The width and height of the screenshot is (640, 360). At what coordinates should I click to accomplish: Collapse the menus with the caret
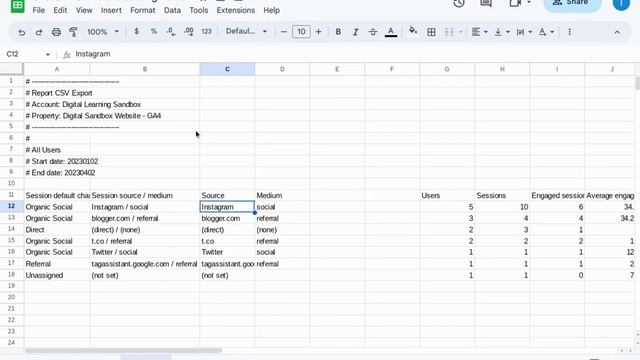[617, 32]
